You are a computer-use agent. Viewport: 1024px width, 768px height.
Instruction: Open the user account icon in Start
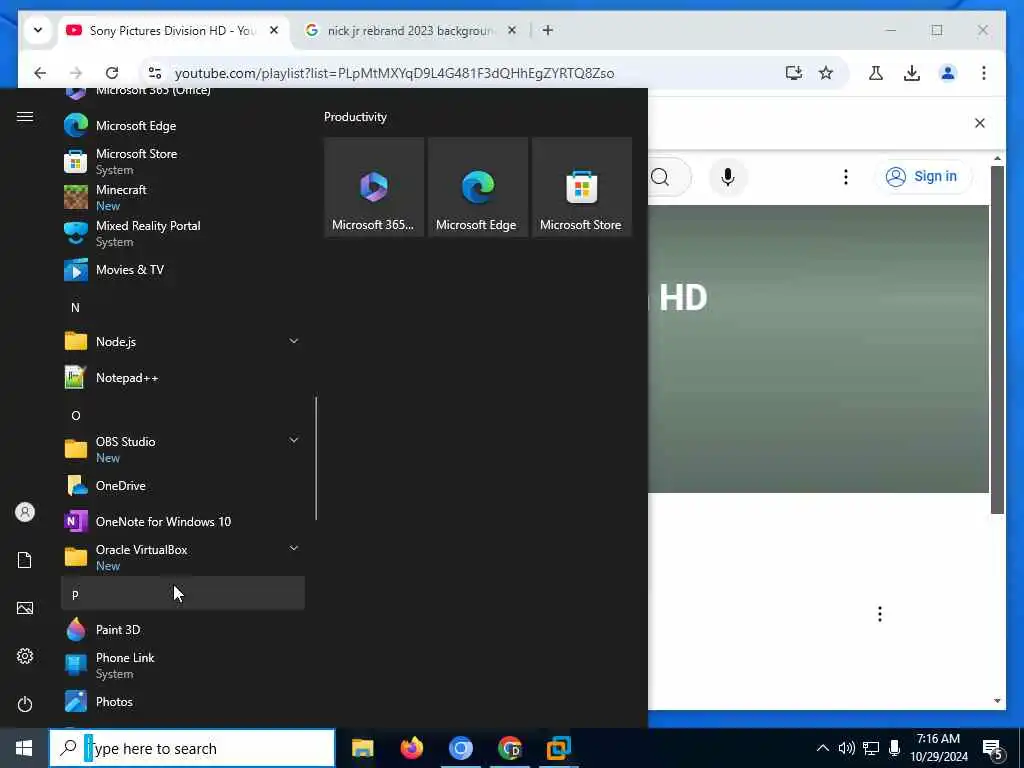(25, 512)
